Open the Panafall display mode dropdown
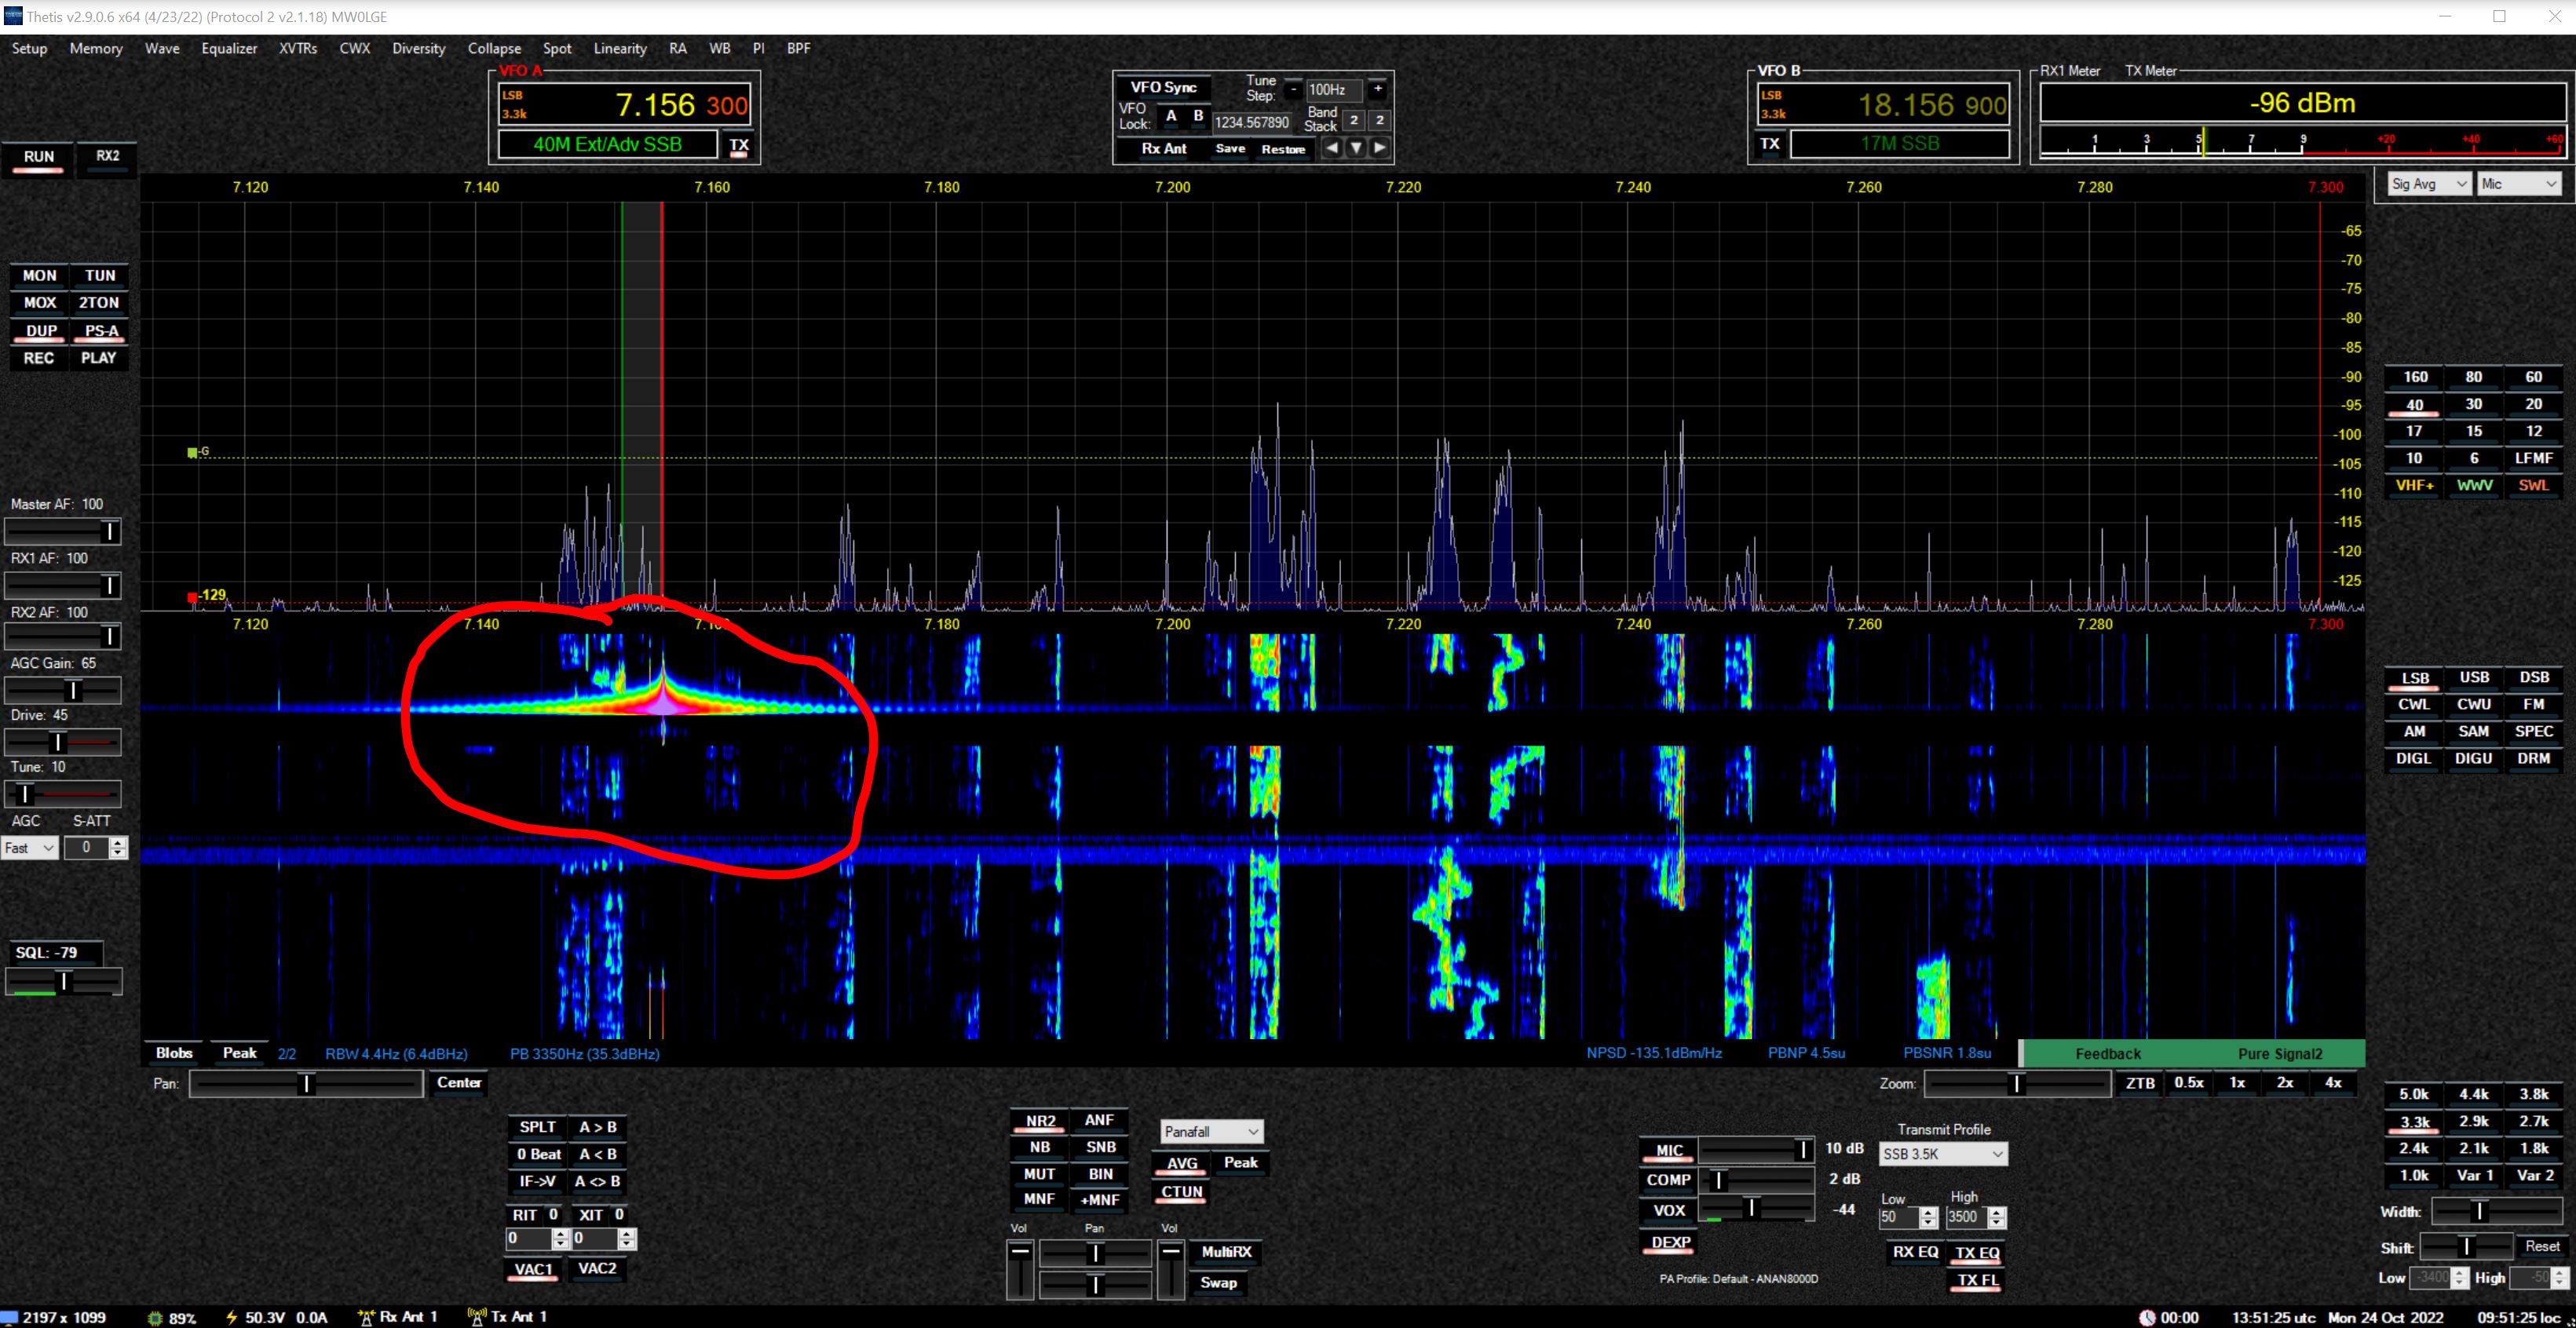 tap(1211, 1132)
